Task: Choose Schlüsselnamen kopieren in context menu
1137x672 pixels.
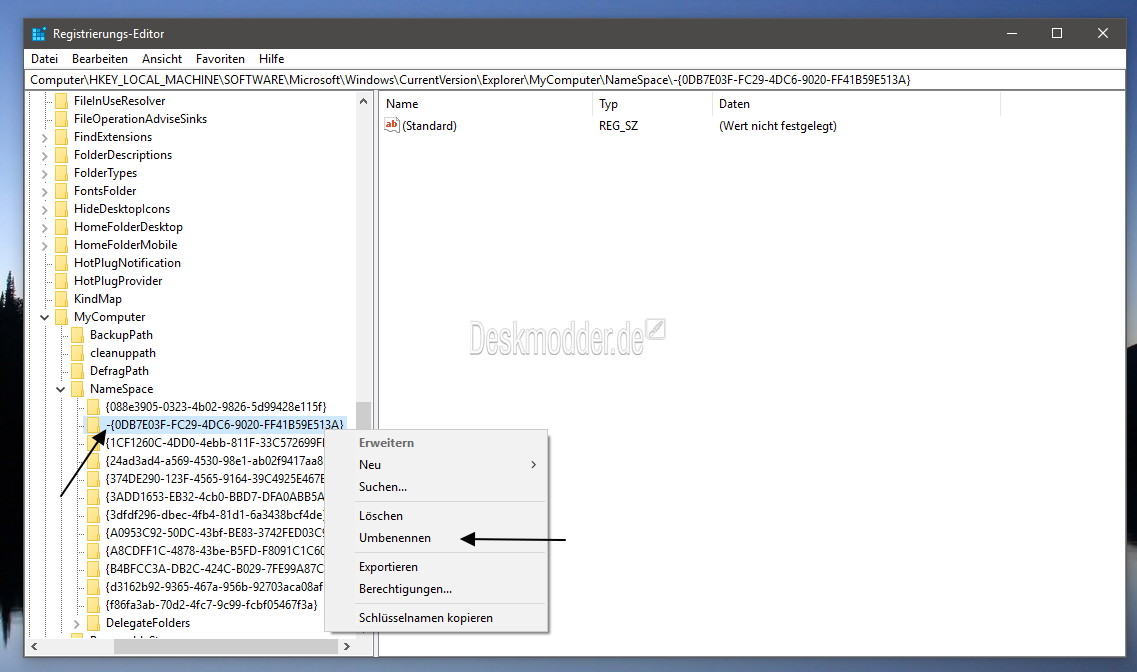Action: (x=437, y=618)
